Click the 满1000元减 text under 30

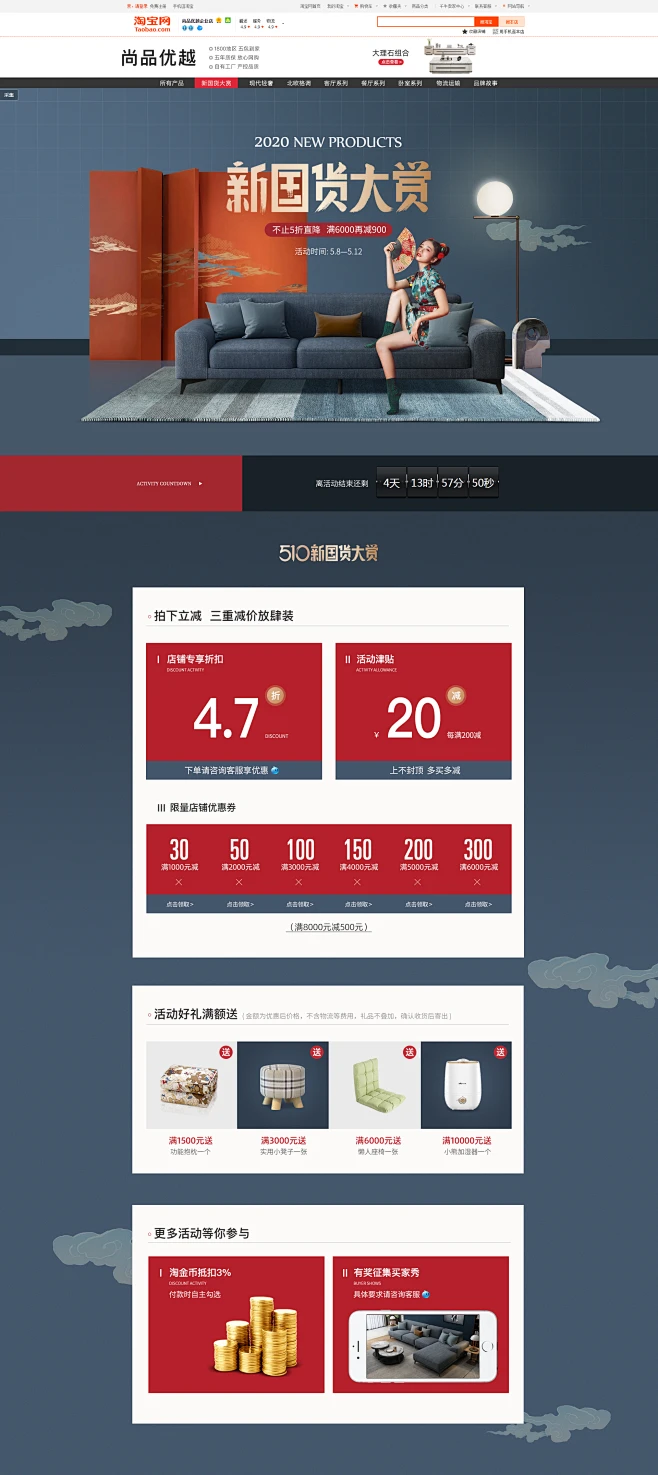click(179, 867)
